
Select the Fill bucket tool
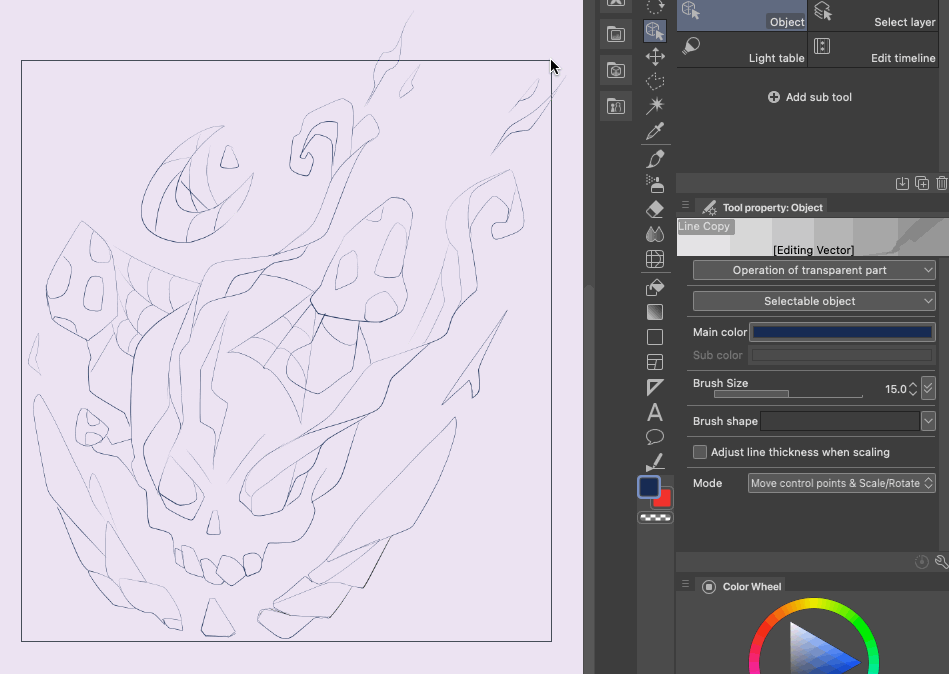point(655,287)
